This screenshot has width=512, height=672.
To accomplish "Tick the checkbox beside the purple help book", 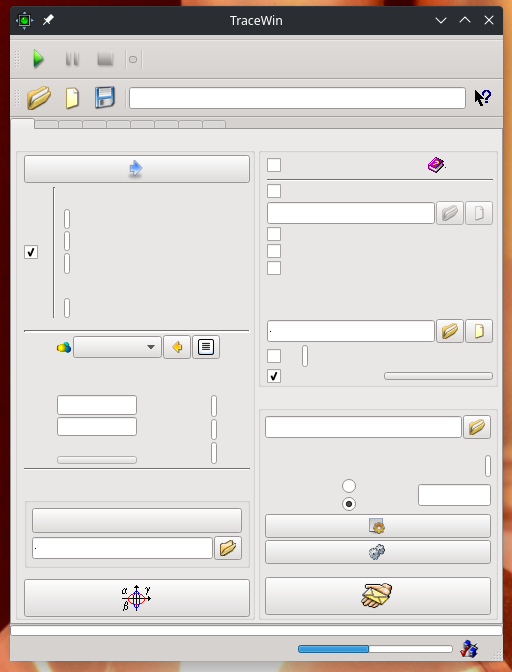I will [x=274, y=165].
